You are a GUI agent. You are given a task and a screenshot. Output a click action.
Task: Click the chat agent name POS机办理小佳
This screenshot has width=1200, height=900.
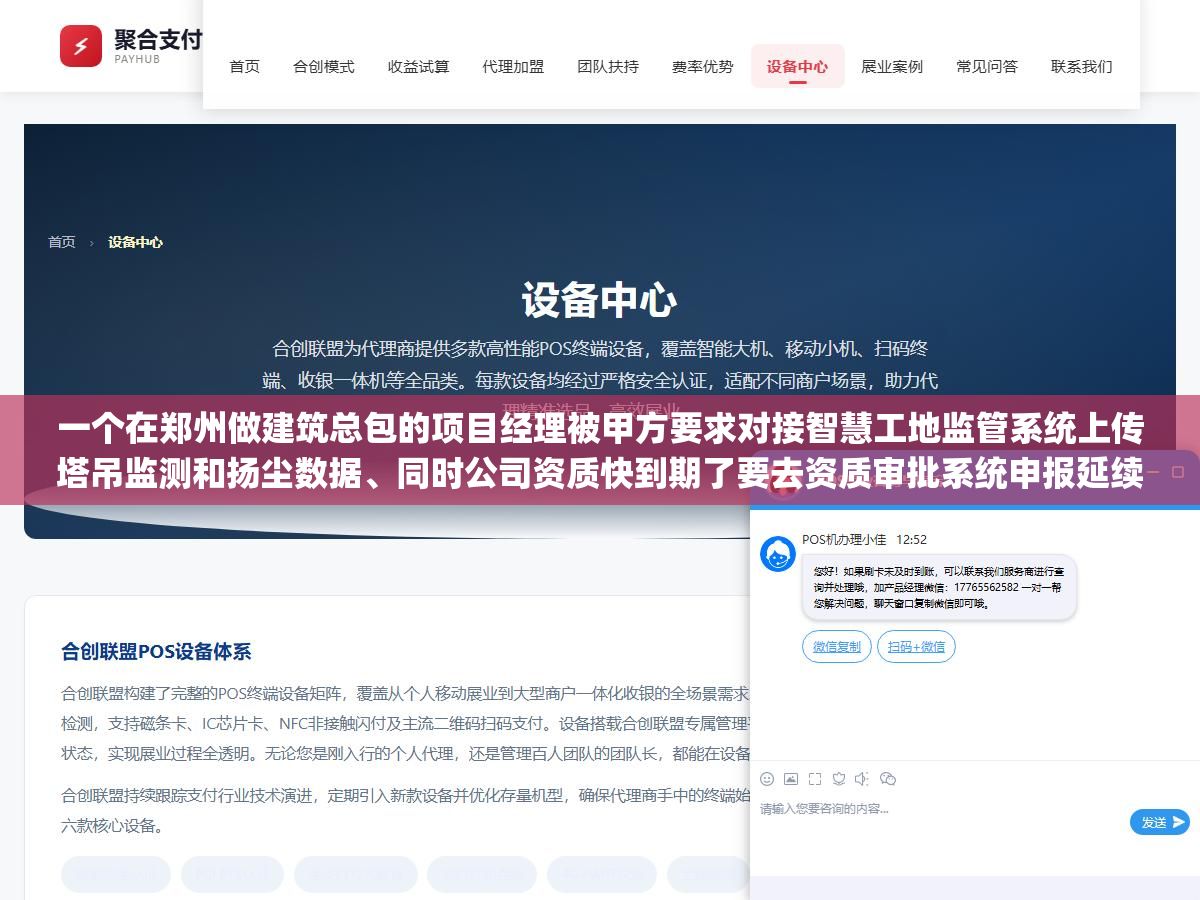click(844, 540)
